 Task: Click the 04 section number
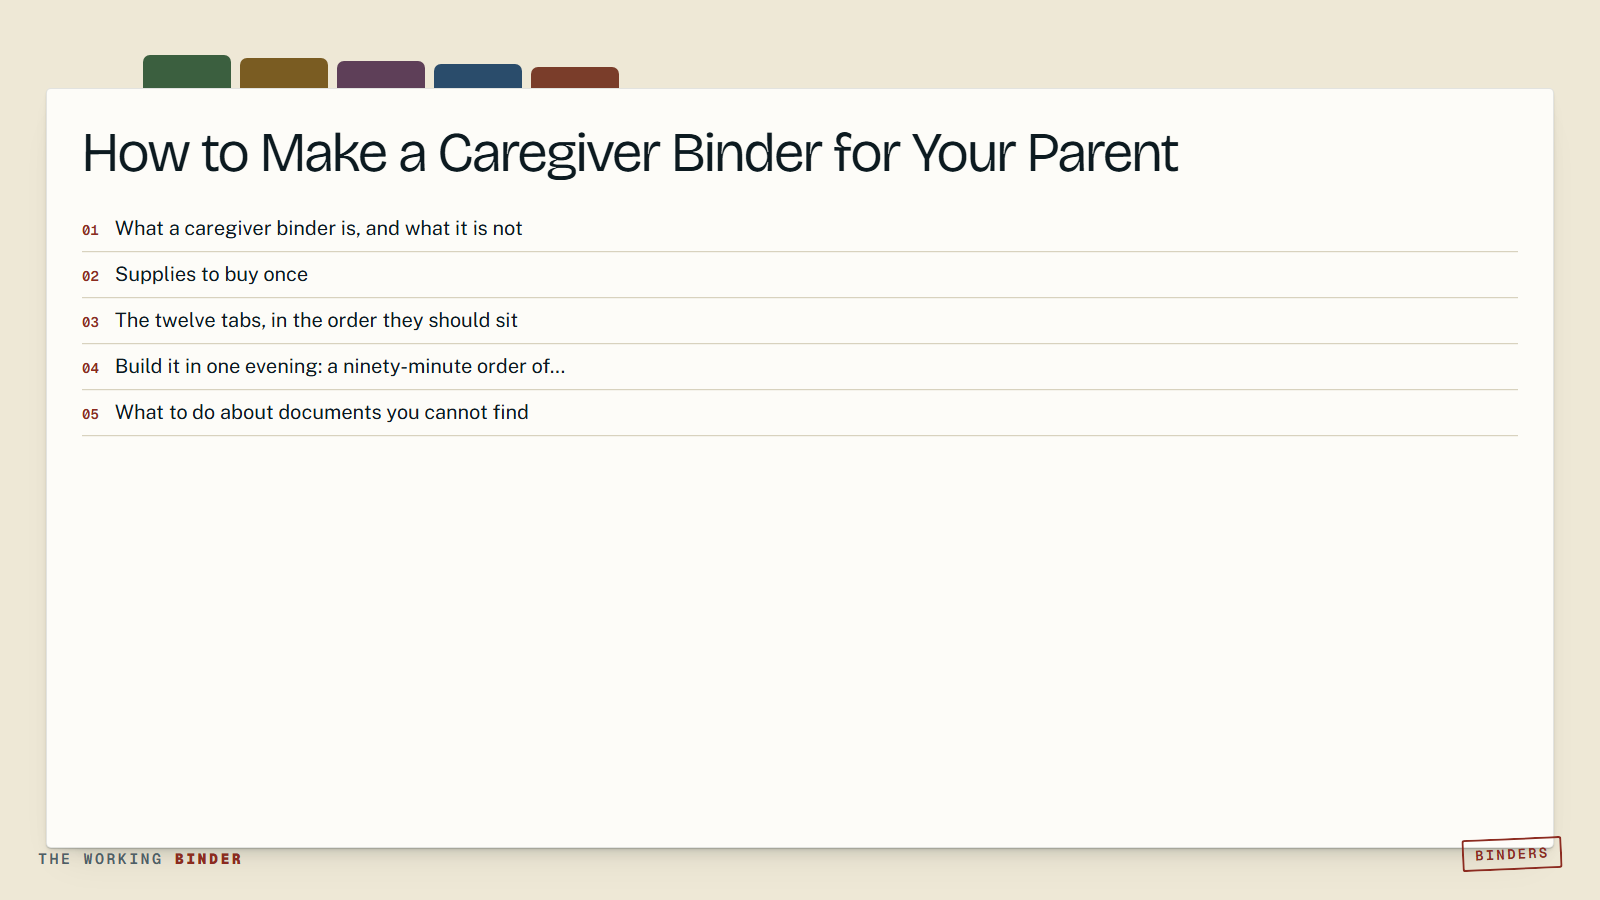90,368
